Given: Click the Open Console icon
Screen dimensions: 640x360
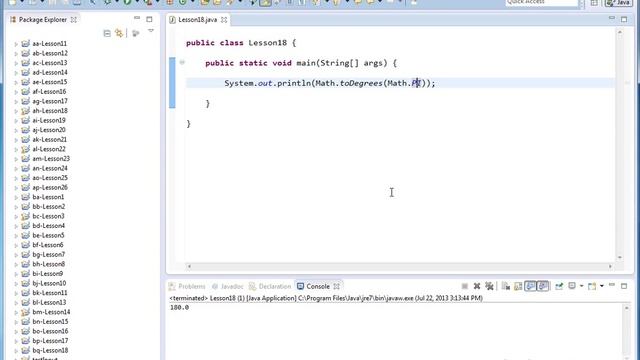Looking at the screenshot, I should point(592,287).
